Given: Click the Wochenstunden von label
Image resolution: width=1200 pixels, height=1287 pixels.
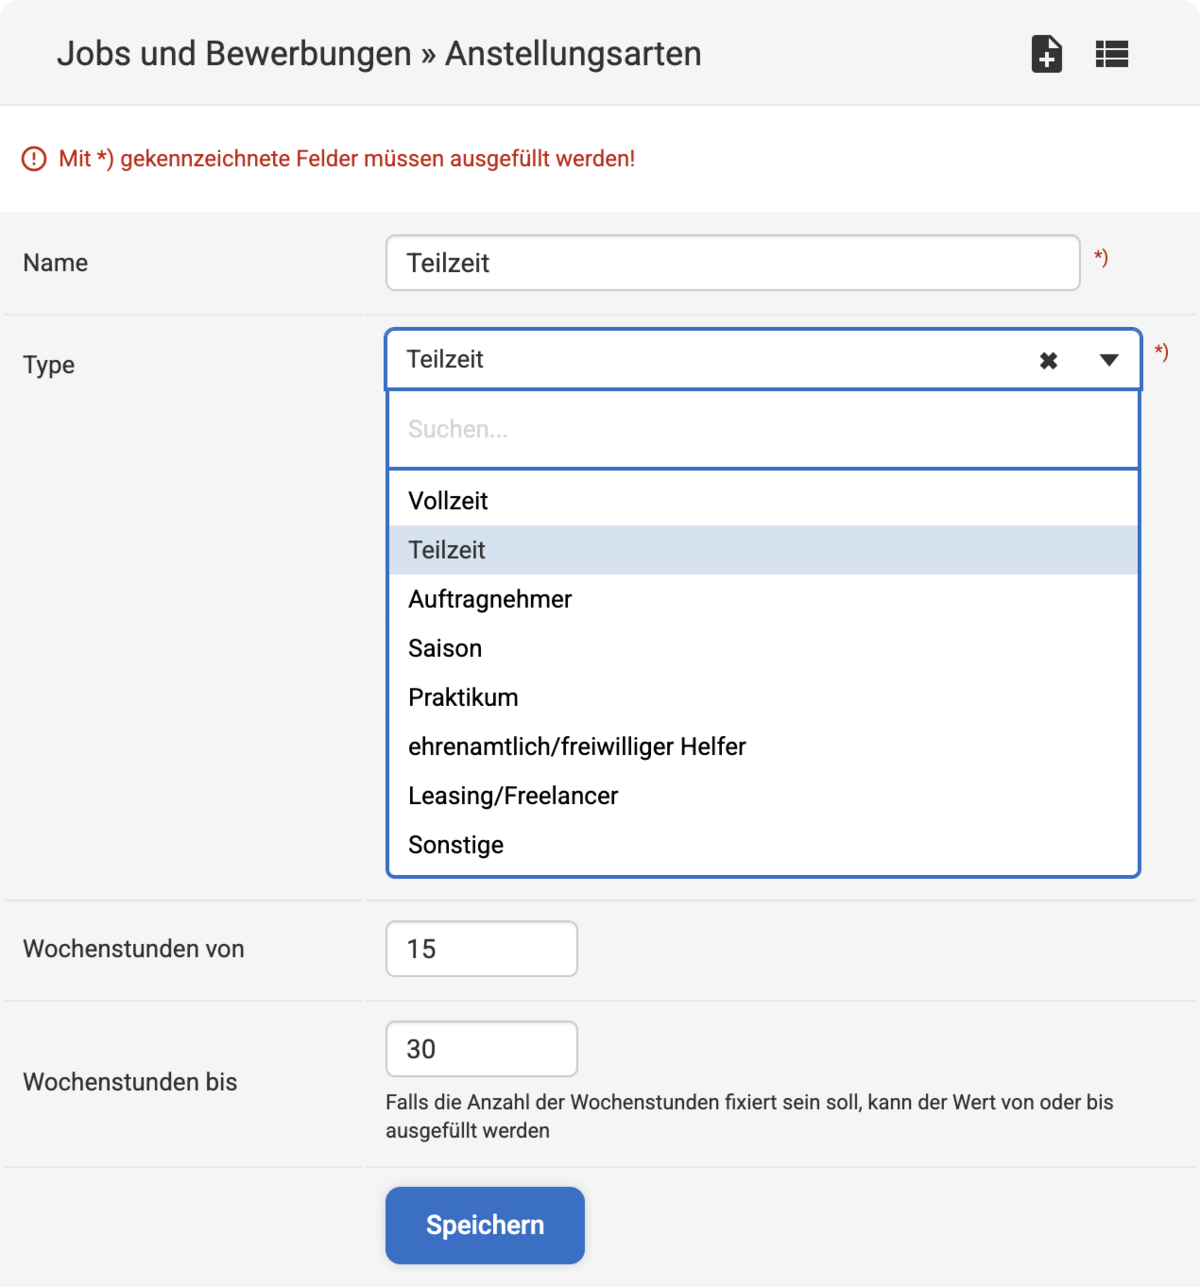Looking at the screenshot, I should pyautogui.click(x=134, y=949).
